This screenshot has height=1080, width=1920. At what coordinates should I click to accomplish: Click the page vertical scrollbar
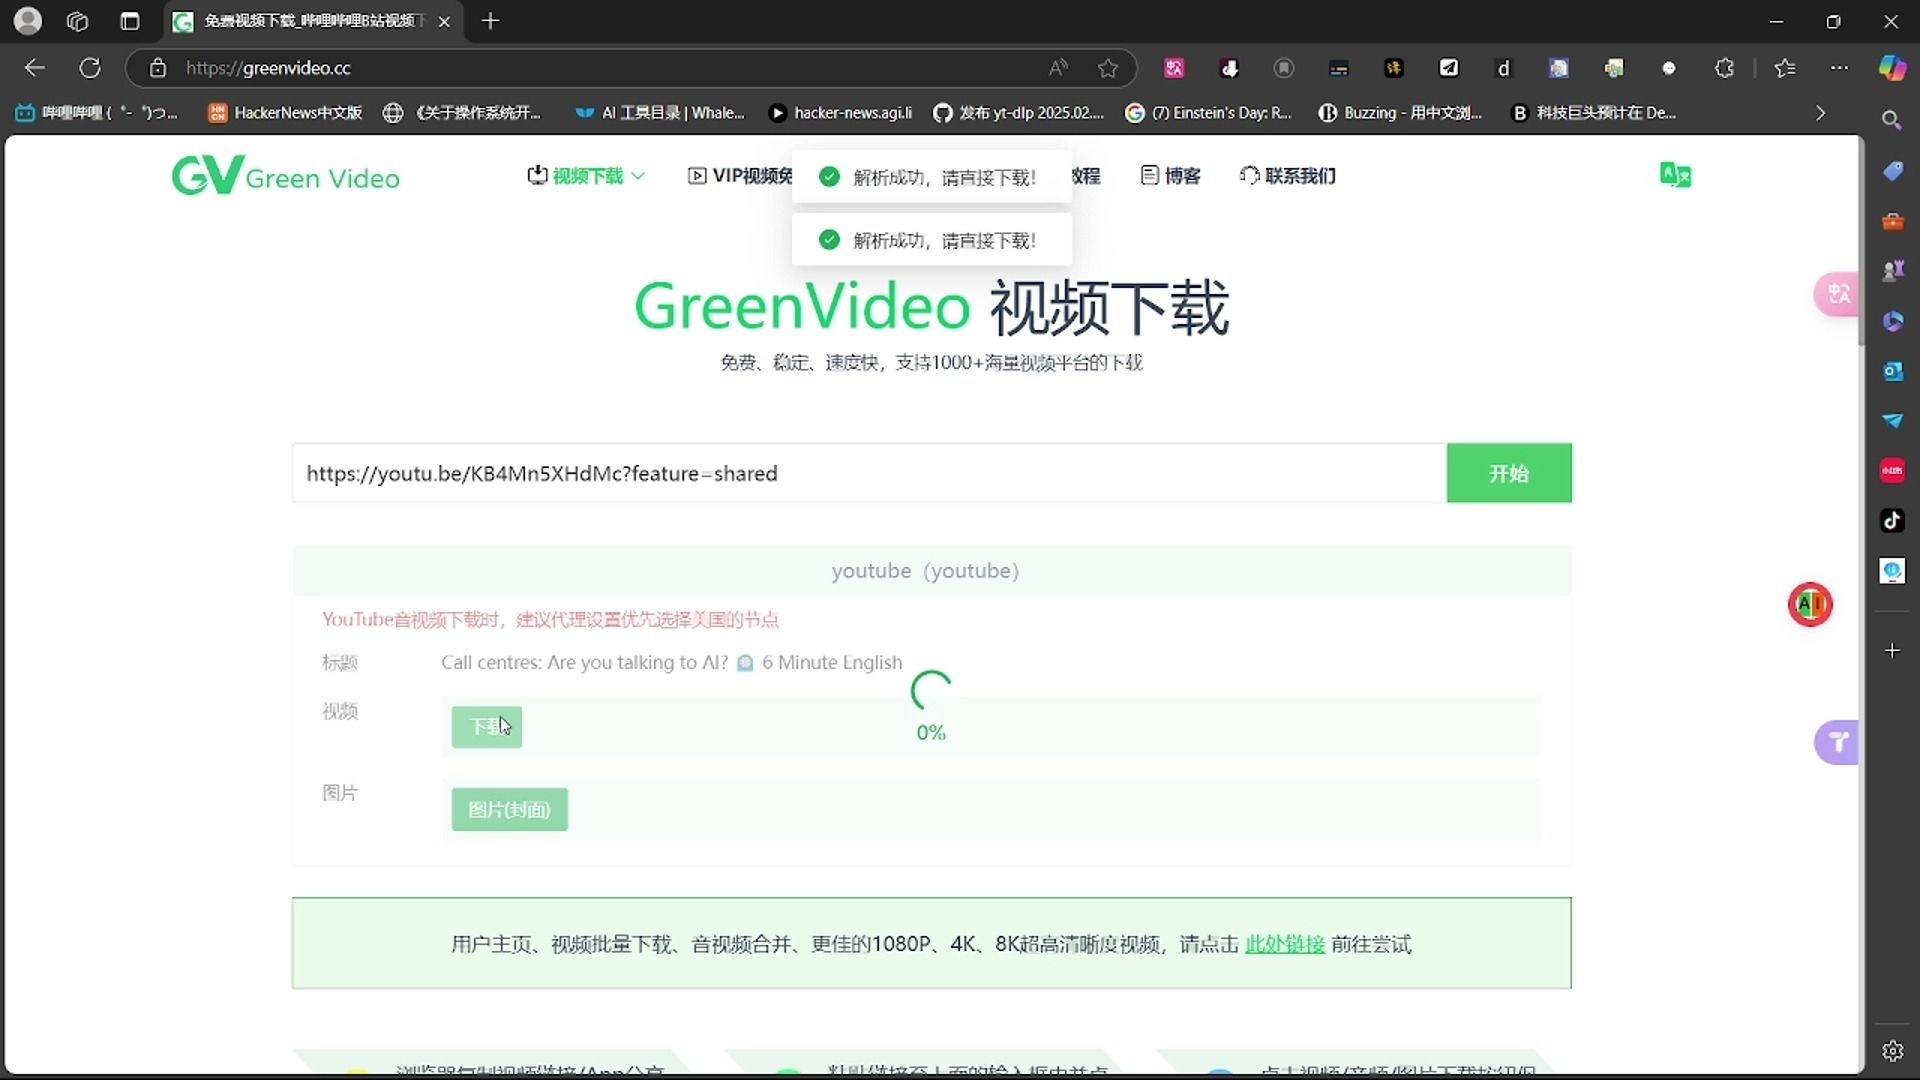click(1860, 240)
